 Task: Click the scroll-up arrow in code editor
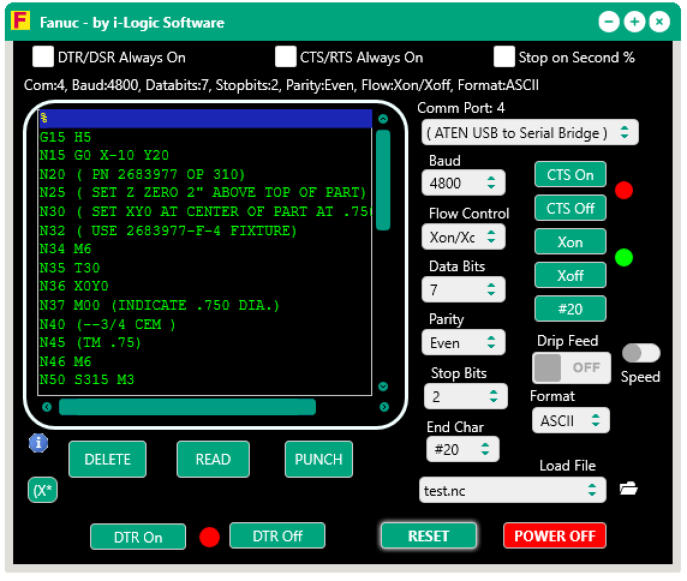pos(383,119)
